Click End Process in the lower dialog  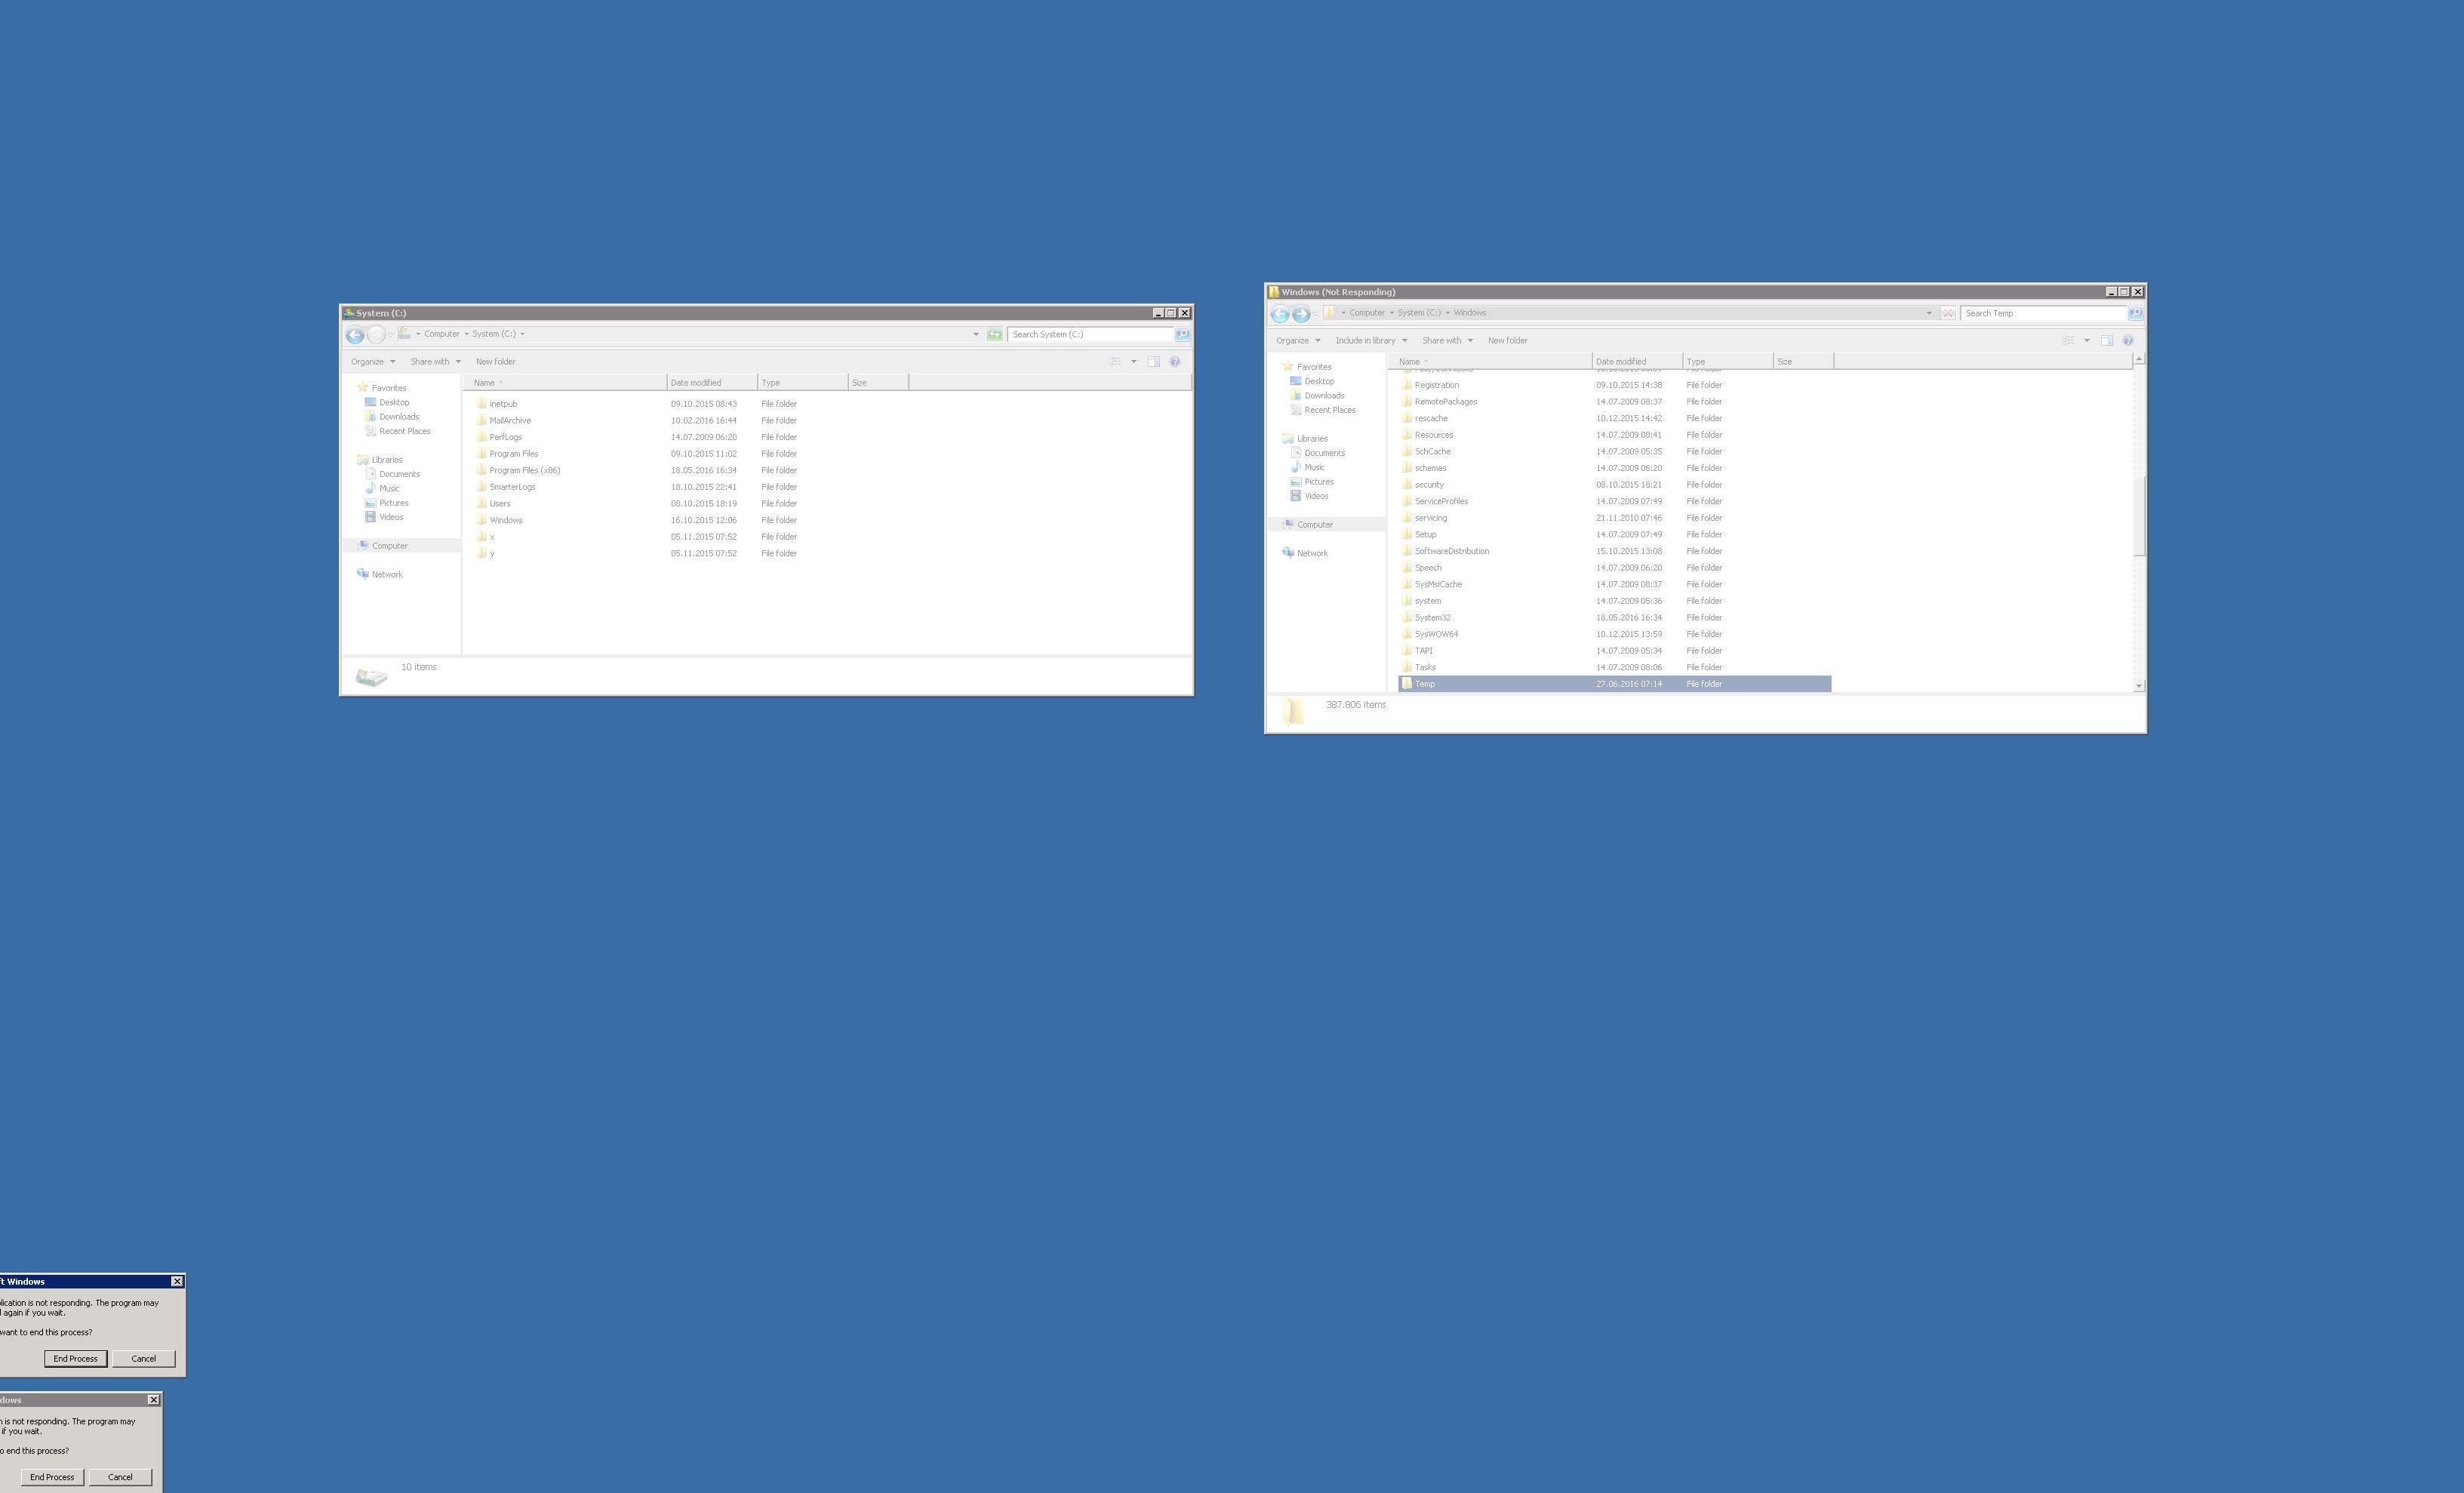click(x=52, y=1477)
